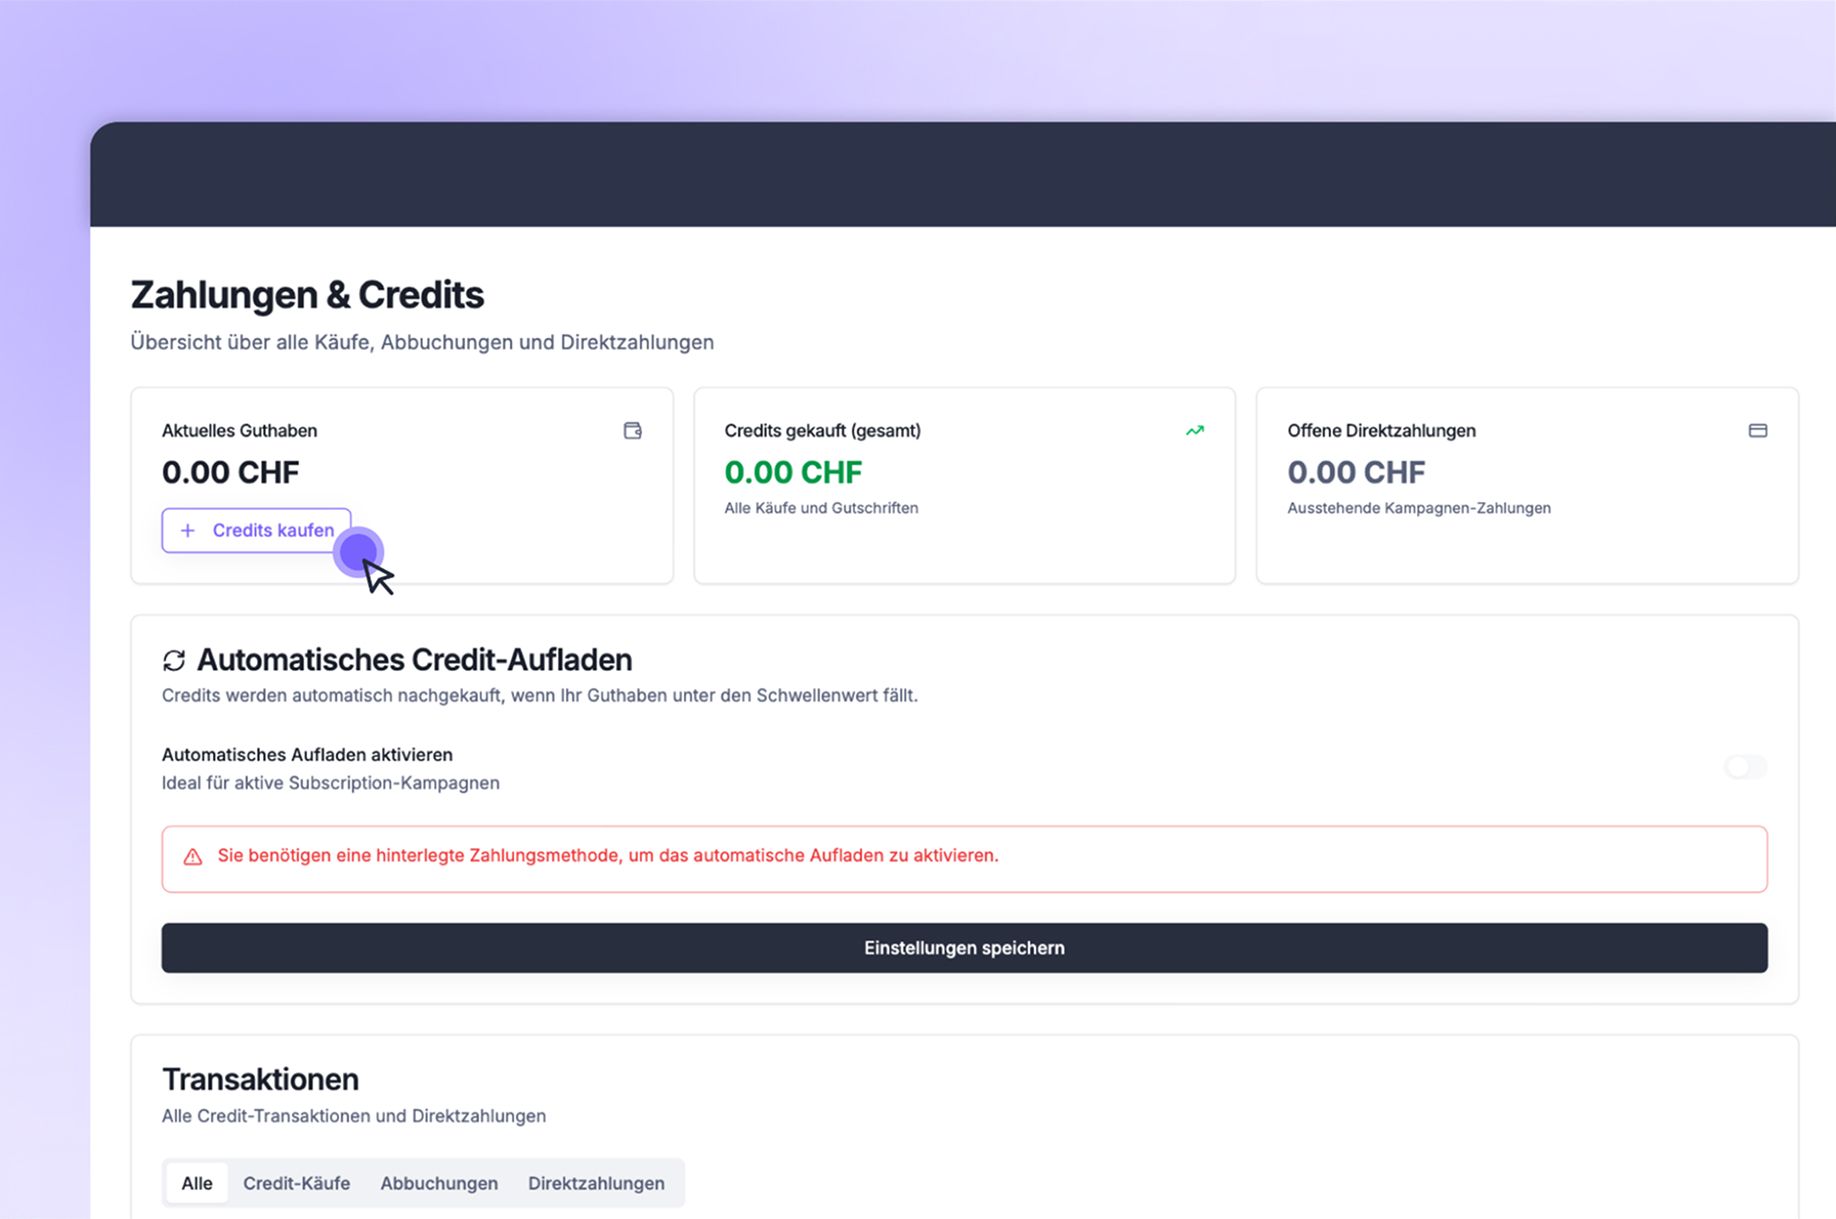Click the red Zahlungsmethode warning banner
The image size is (1836, 1219).
tap(965, 858)
